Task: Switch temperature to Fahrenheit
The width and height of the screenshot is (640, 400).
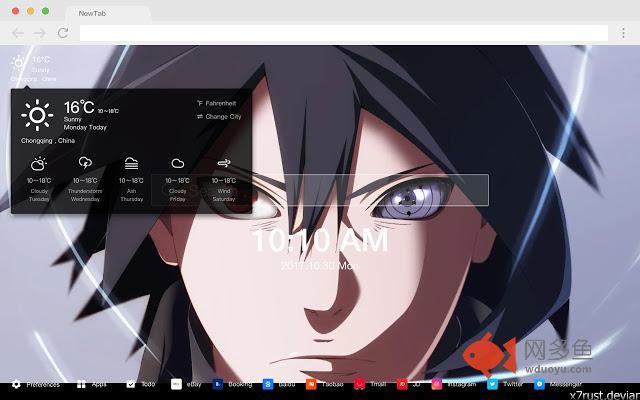Action: point(218,103)
